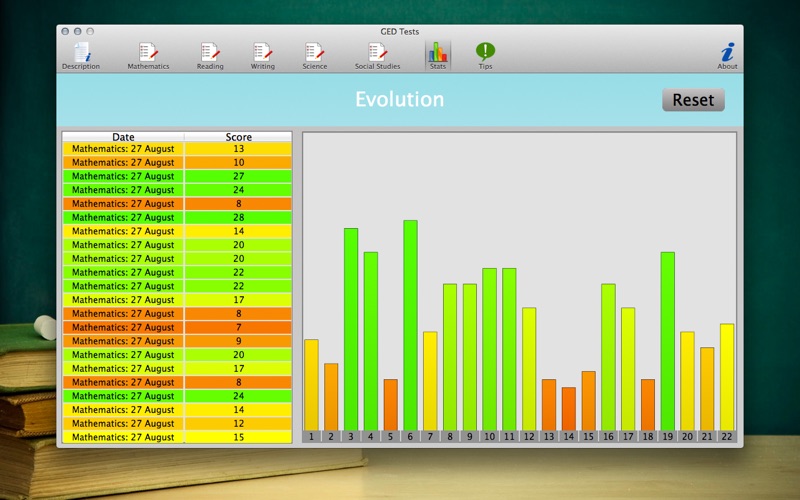Select the row with score 10
This screenshot has height=500, width=800.
pyautogui.click(x=177, y=162)
